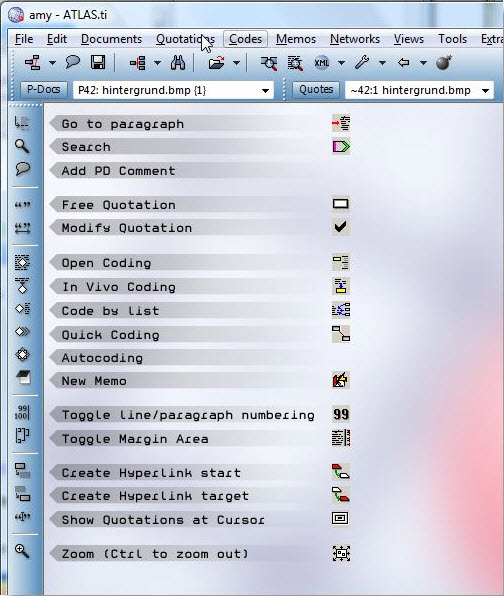The width and height of the screenshot is (504, 596).
Task: Open the query tool icon with binoculars and magnifier
Action: point(269,63)
